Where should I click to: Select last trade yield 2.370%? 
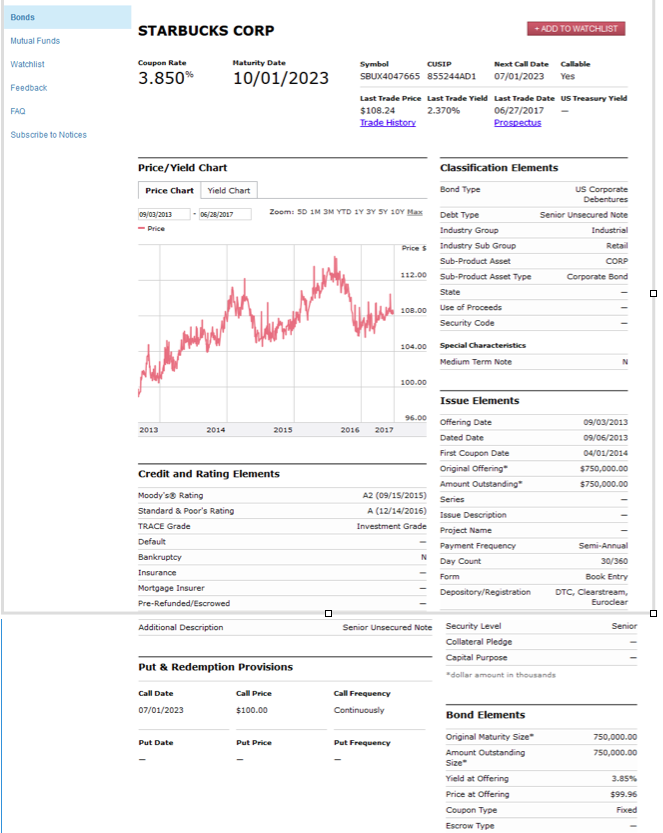(x=443, y=110)
